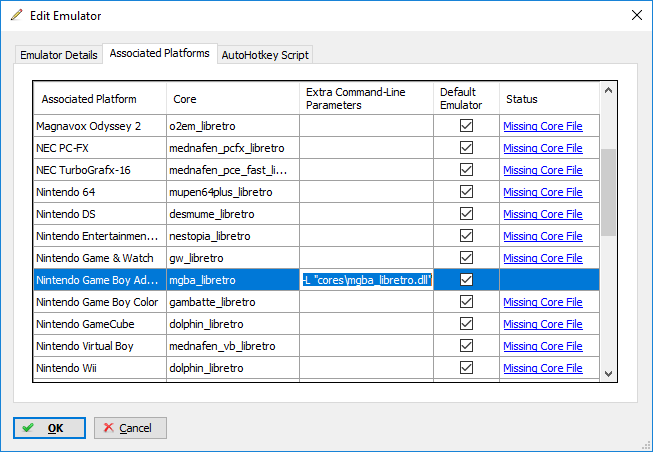Open the AutoHotkey Script tab
The width and height of the screenshot is (653, 452).
coord(265,55)
